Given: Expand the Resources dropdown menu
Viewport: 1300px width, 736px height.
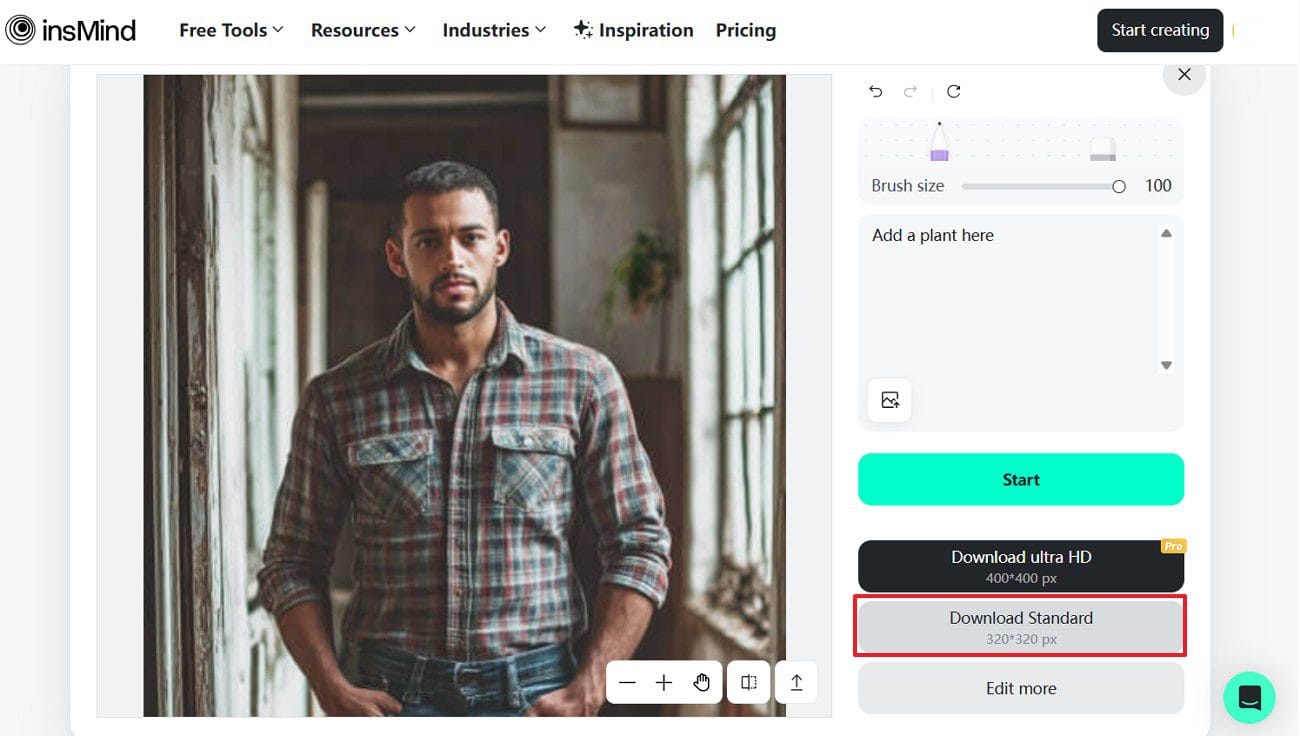Looking at the screenshot, I should point(363,30).
